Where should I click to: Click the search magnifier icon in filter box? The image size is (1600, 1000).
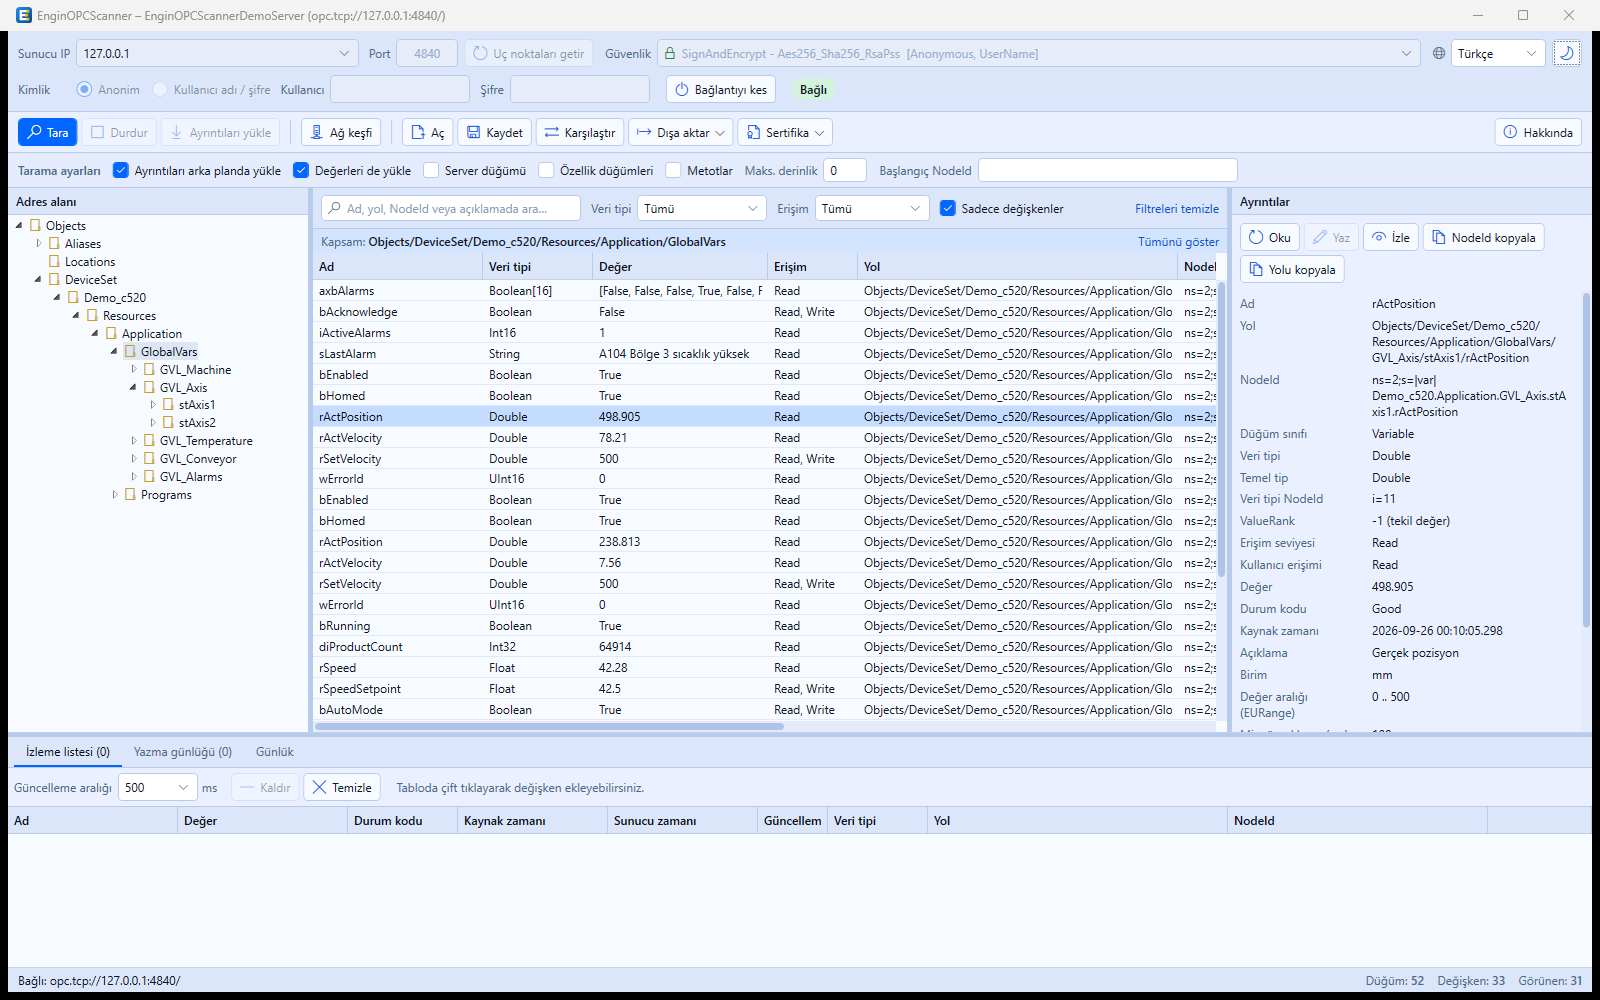(x=334, y=208)
